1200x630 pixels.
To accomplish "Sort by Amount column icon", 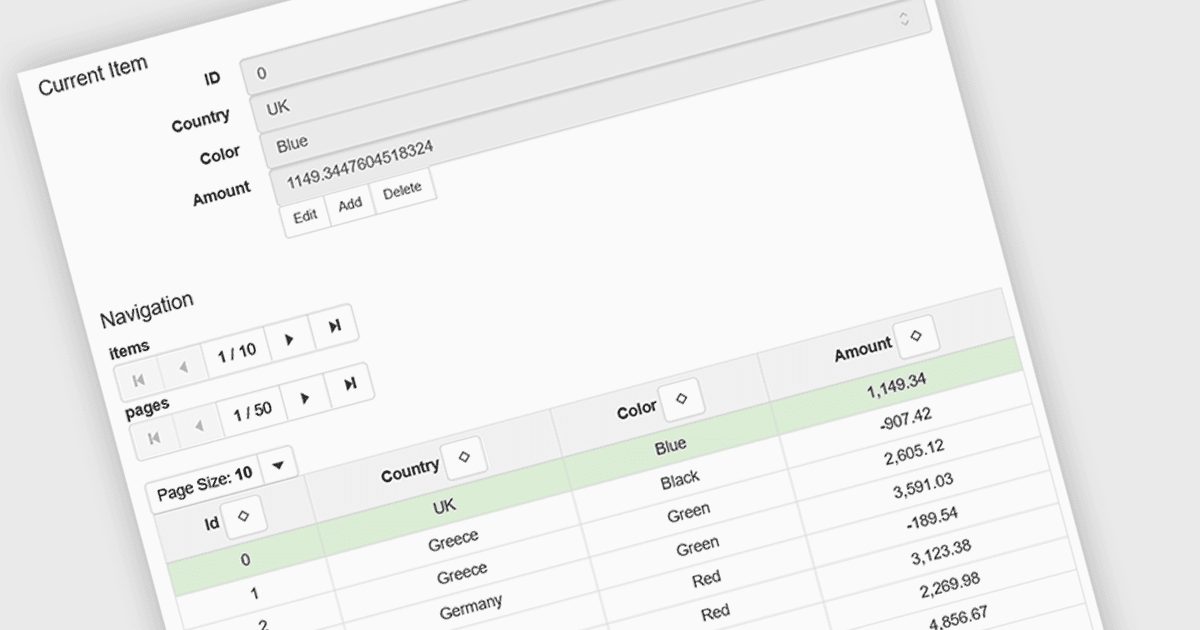I will pos(916,337).
